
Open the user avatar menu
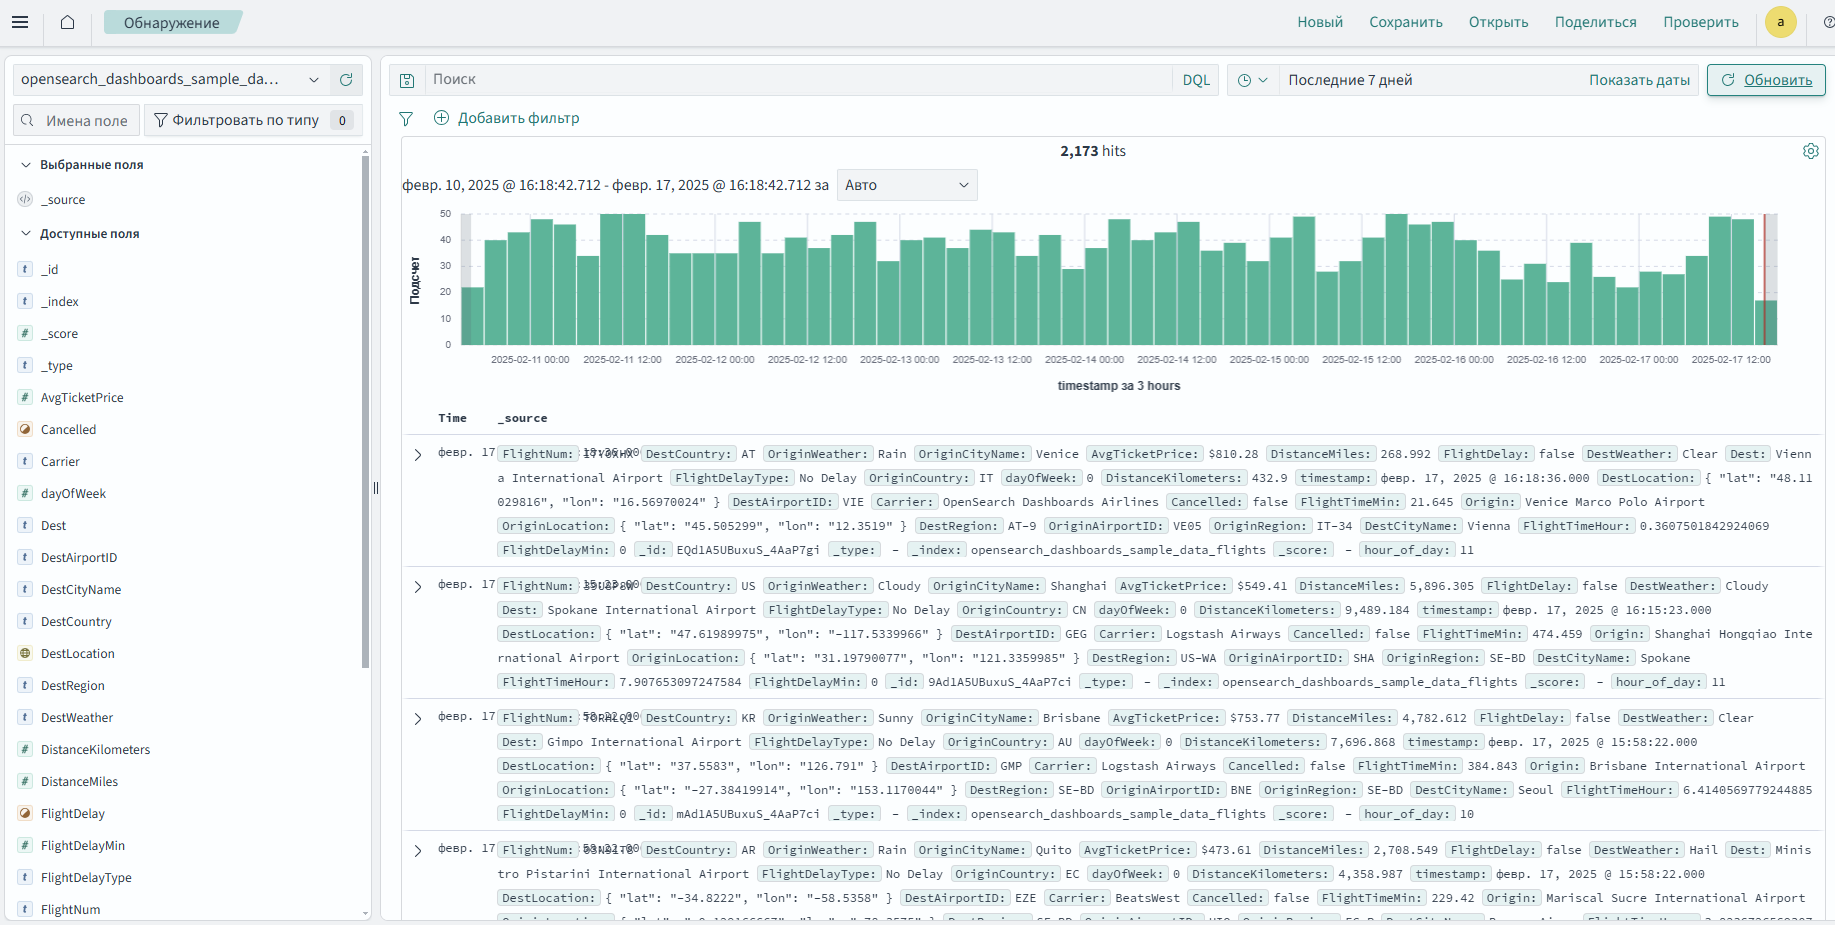pyautogui.click(x=1780, y=22)
